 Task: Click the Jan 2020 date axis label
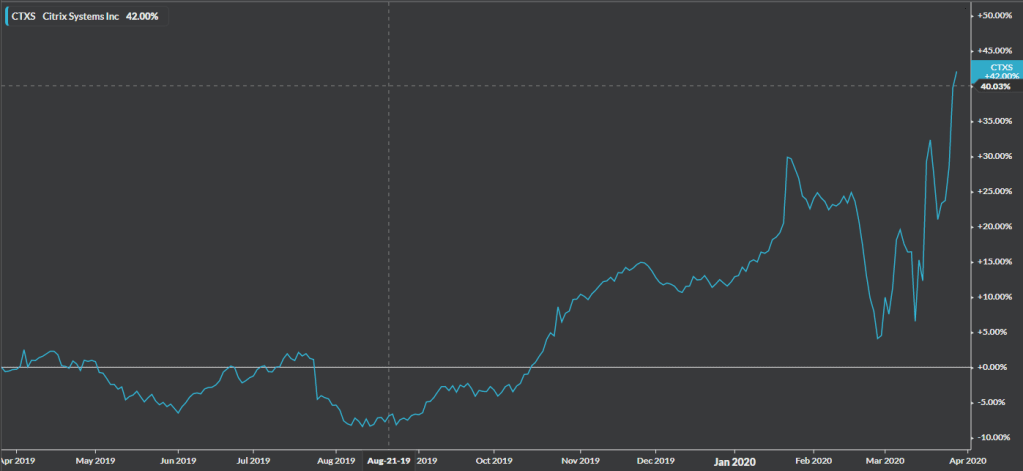(734, 462)
